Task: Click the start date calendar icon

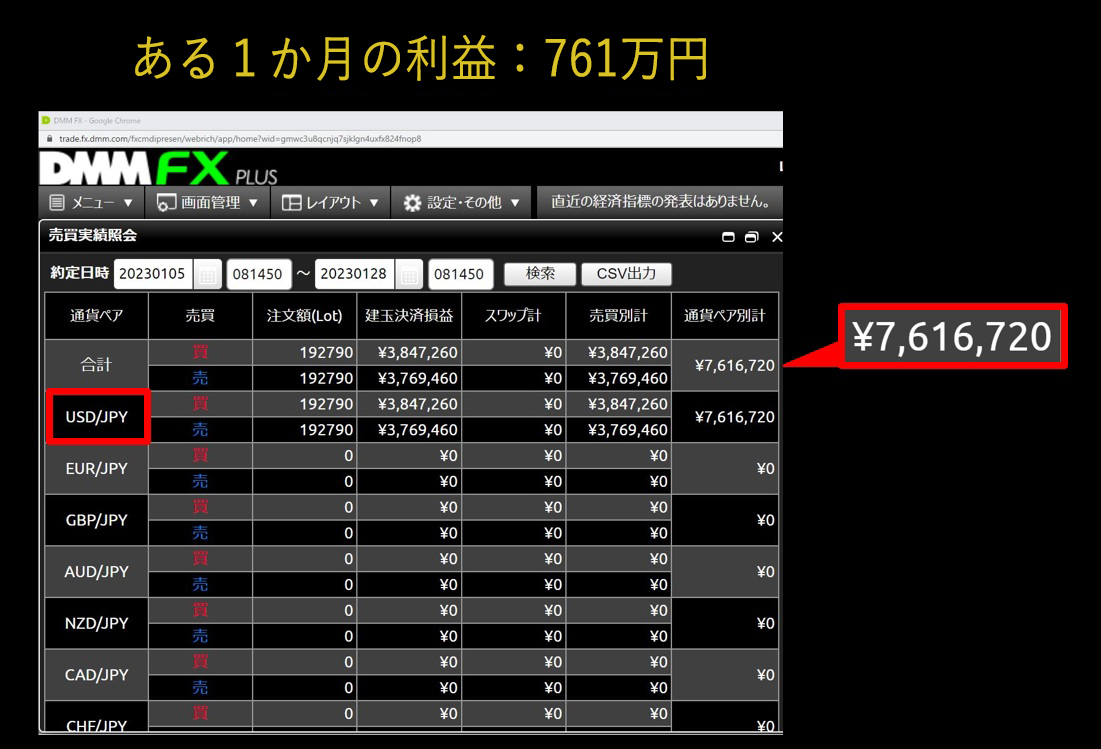Action: click(x=207, y=274)
